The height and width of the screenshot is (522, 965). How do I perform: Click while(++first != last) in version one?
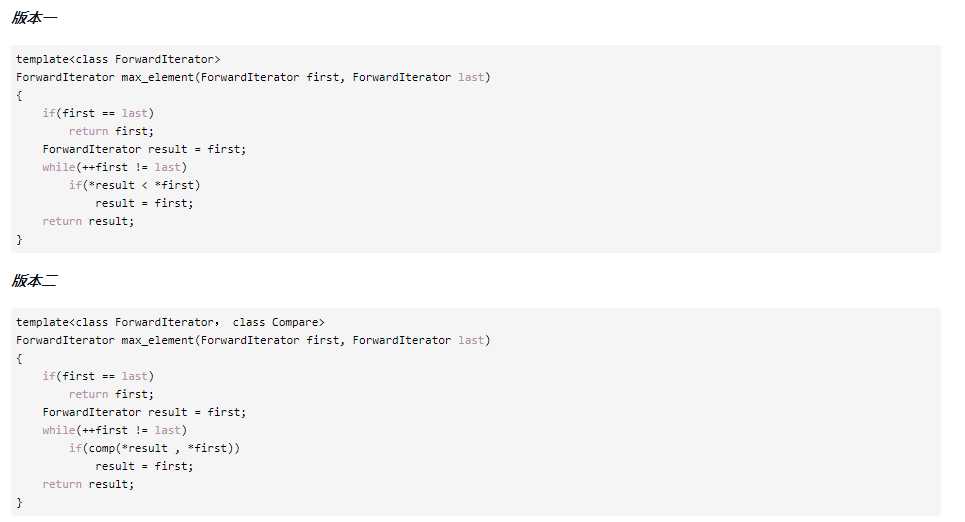(x=114, y=167)
